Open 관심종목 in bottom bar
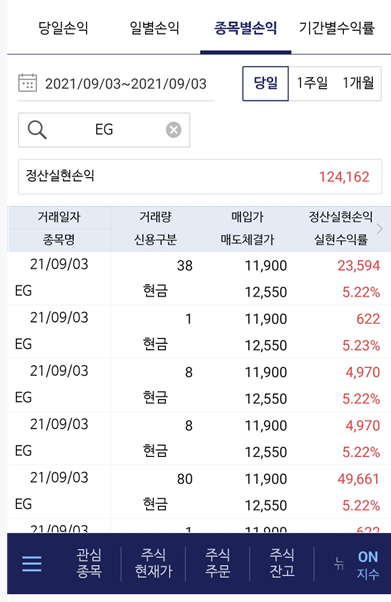The height and width of the screenshot is (602, 391). point(89,563)
